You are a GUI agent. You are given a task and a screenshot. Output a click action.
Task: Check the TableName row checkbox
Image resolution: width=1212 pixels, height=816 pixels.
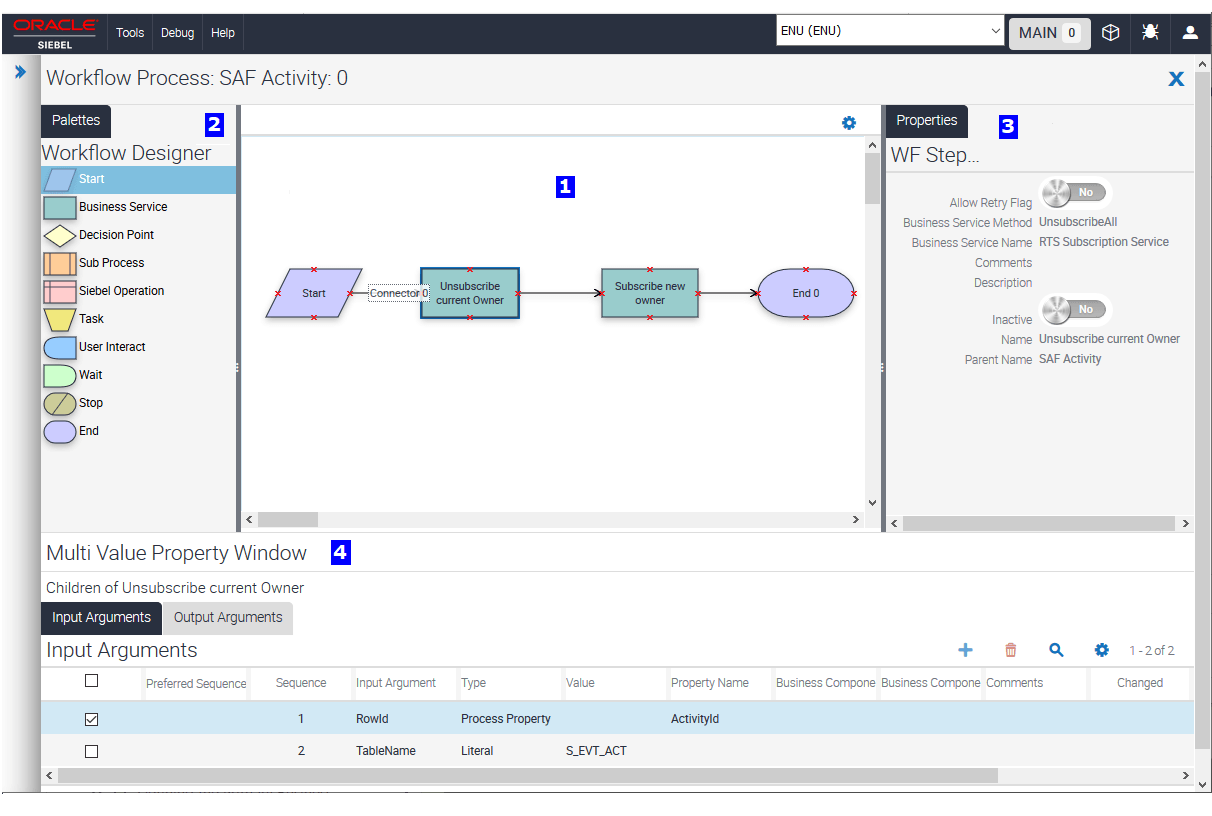92,751
